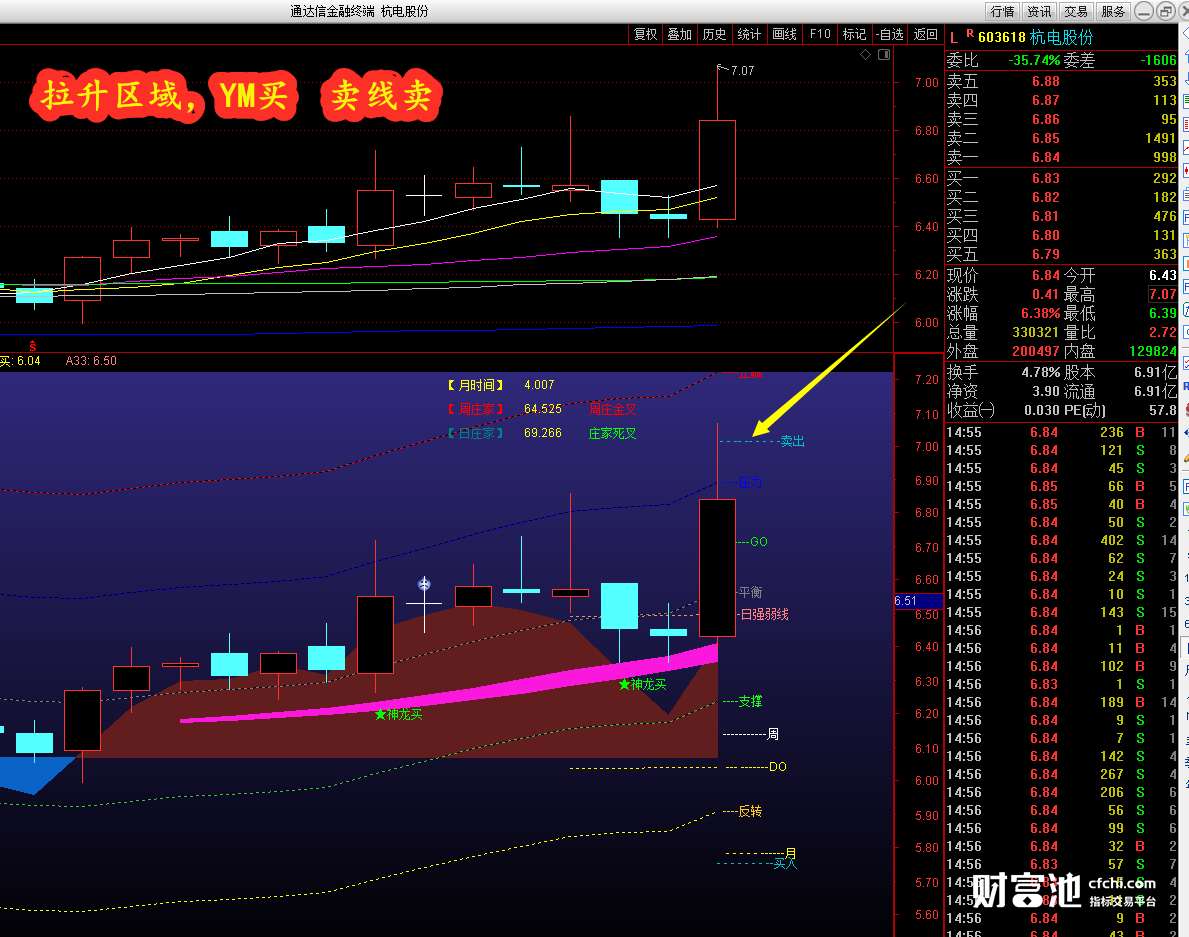Click the red S signal marker under the candles
This screenshot has width=1189, height=937.
33,346
